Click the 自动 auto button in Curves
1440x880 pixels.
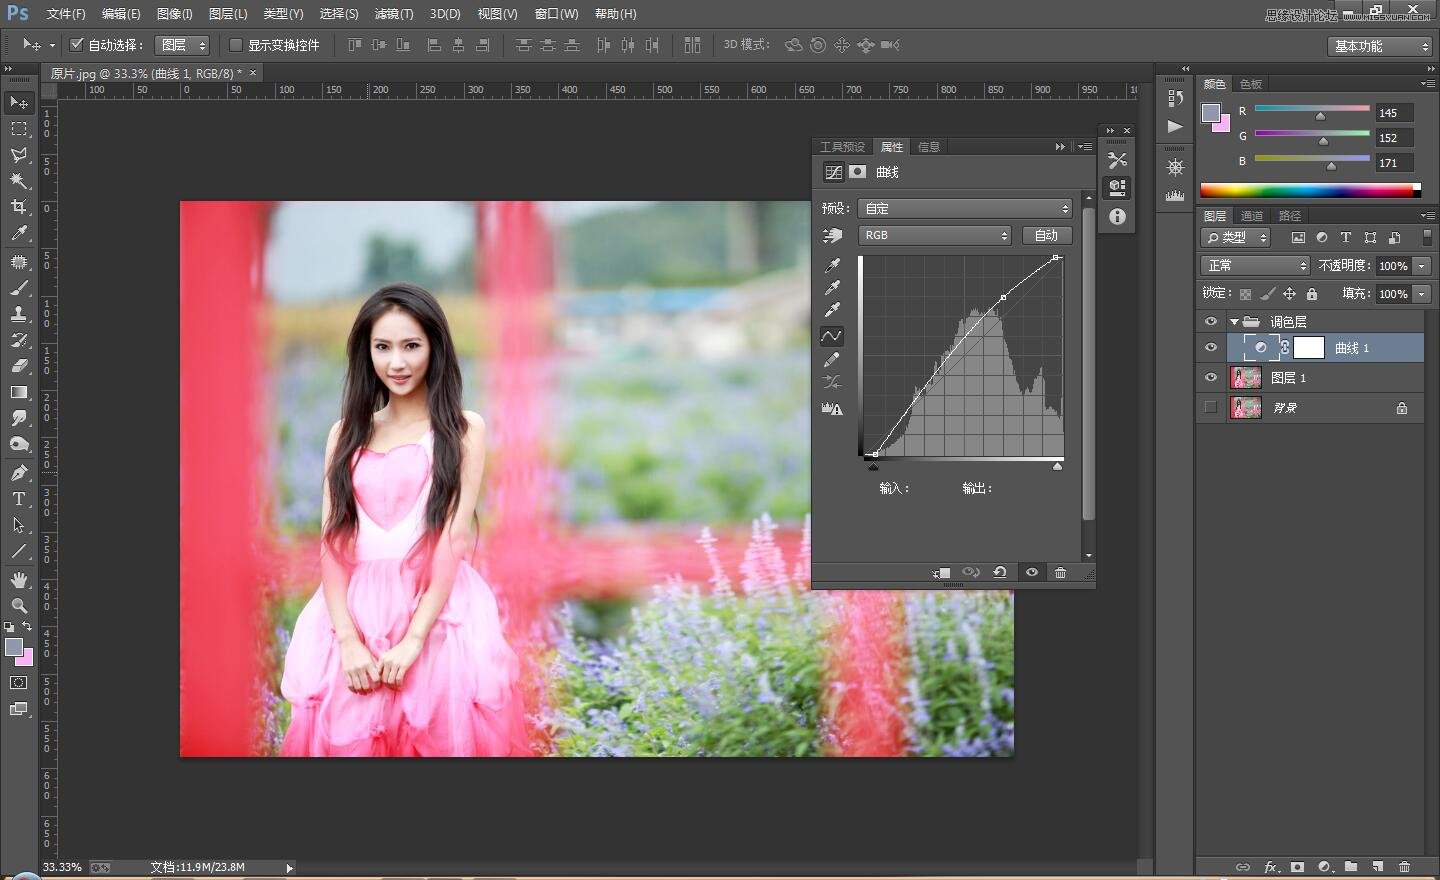click(1046, 235)
